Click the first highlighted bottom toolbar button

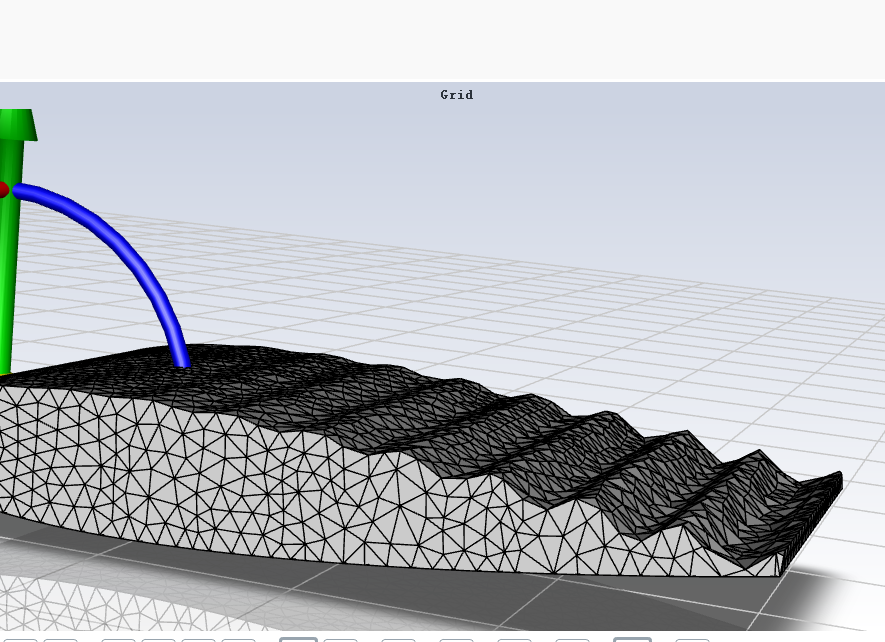pos(298,639)
